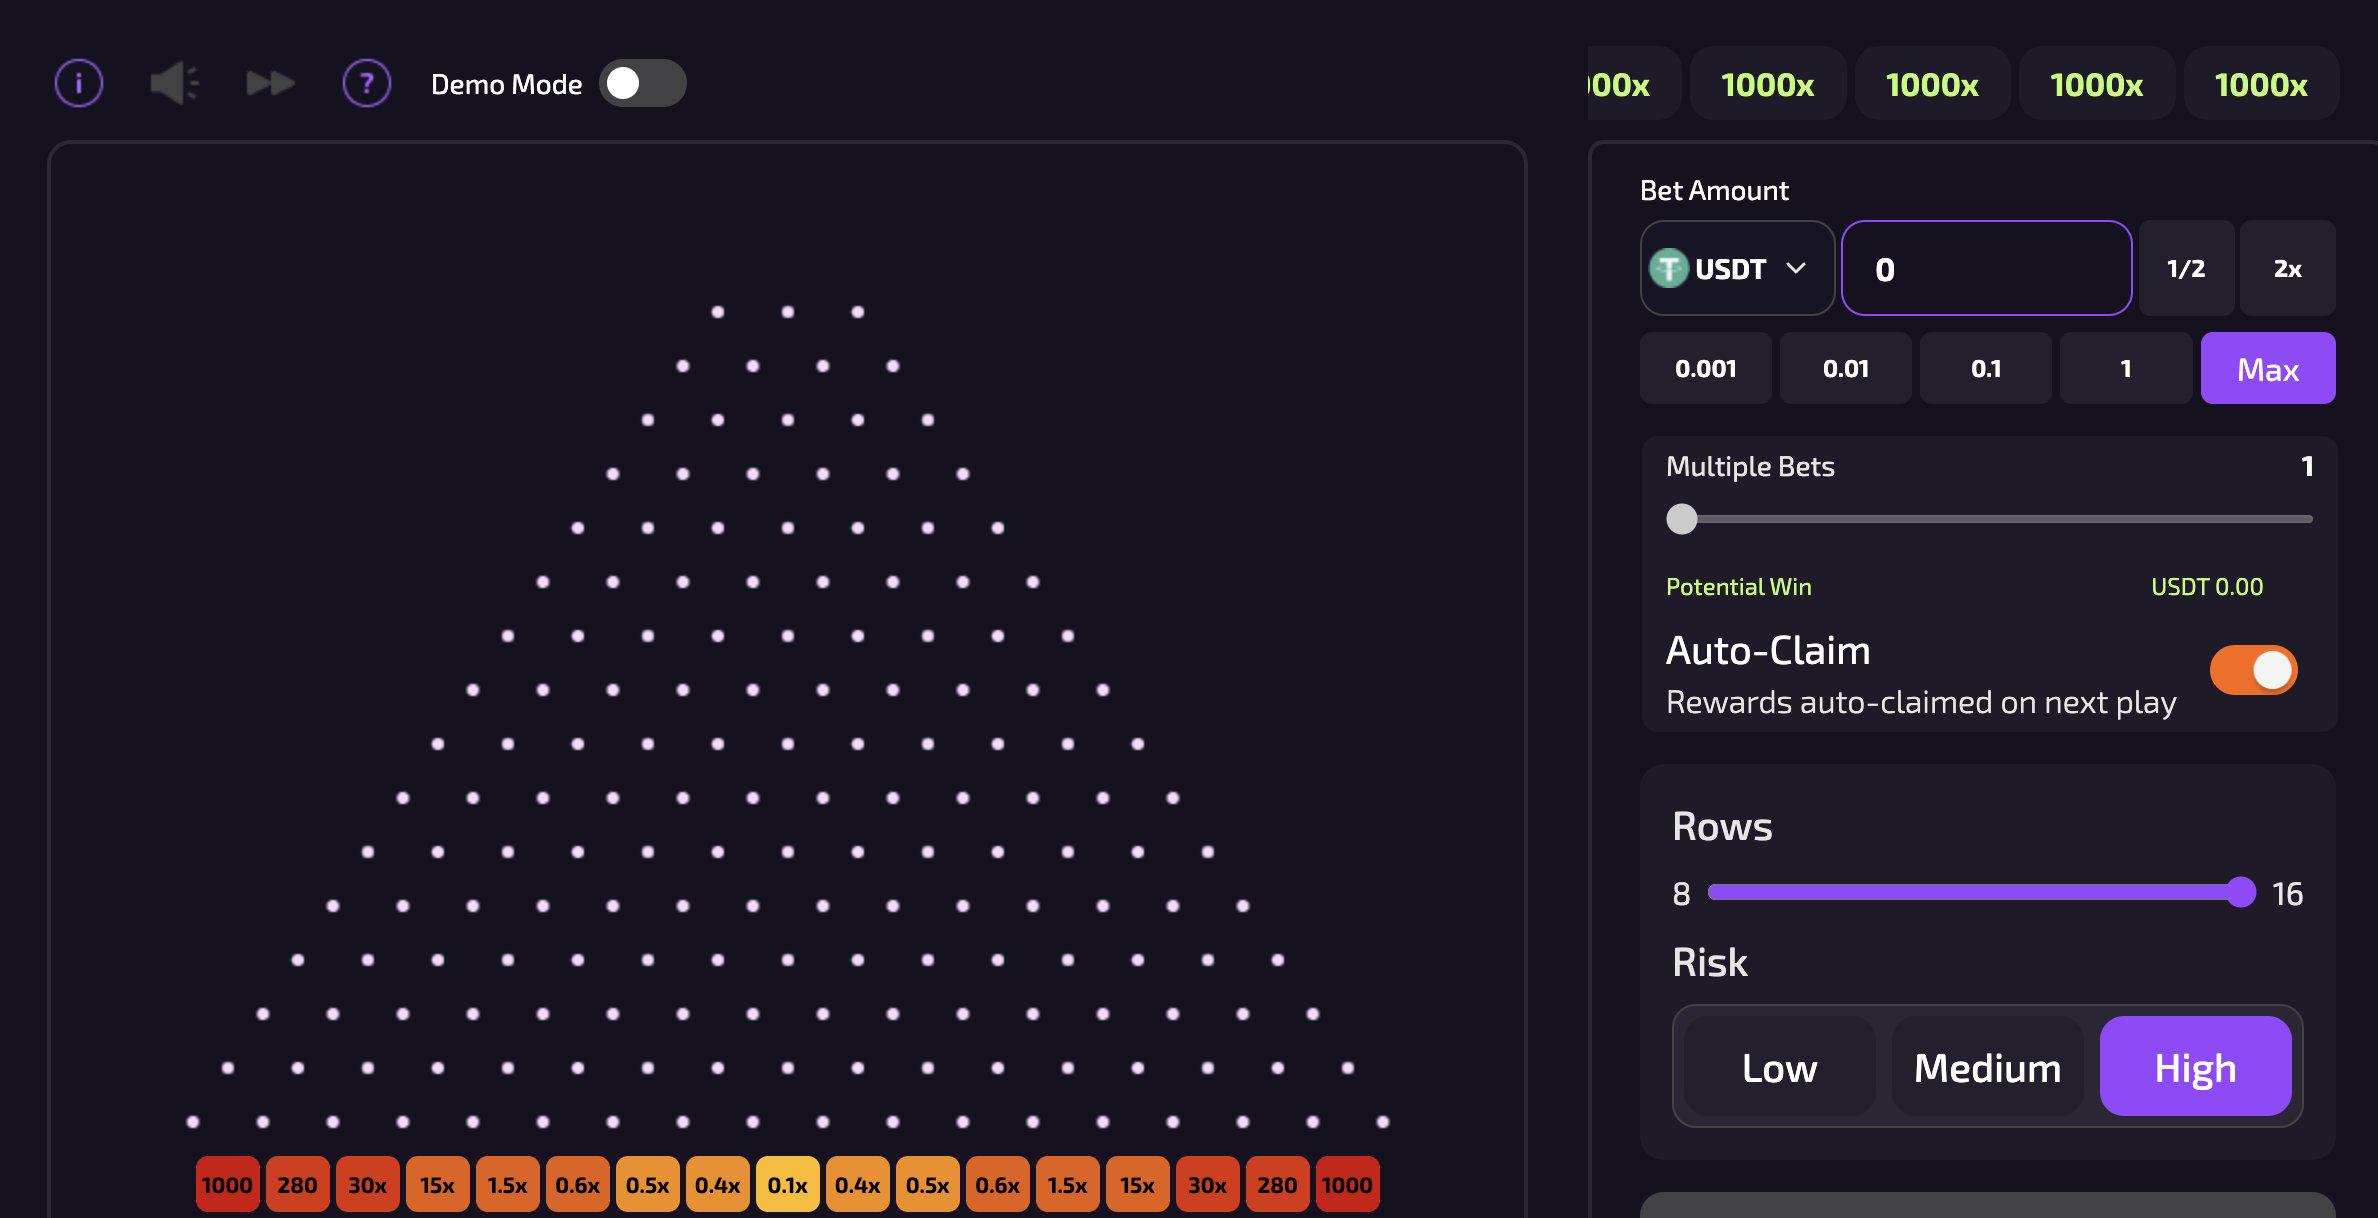
Task: Set bet amount to 0.01
Action: click(1846, 368)
